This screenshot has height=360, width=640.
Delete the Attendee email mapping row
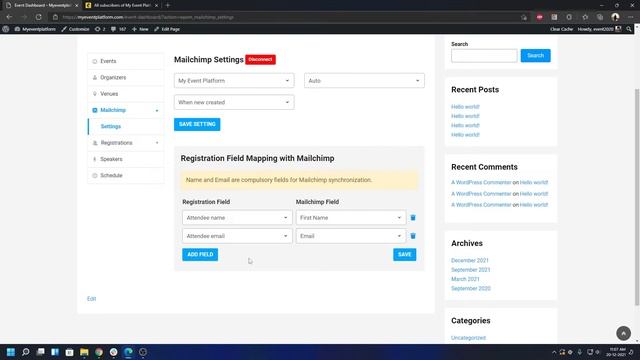(x=413, y=236)
